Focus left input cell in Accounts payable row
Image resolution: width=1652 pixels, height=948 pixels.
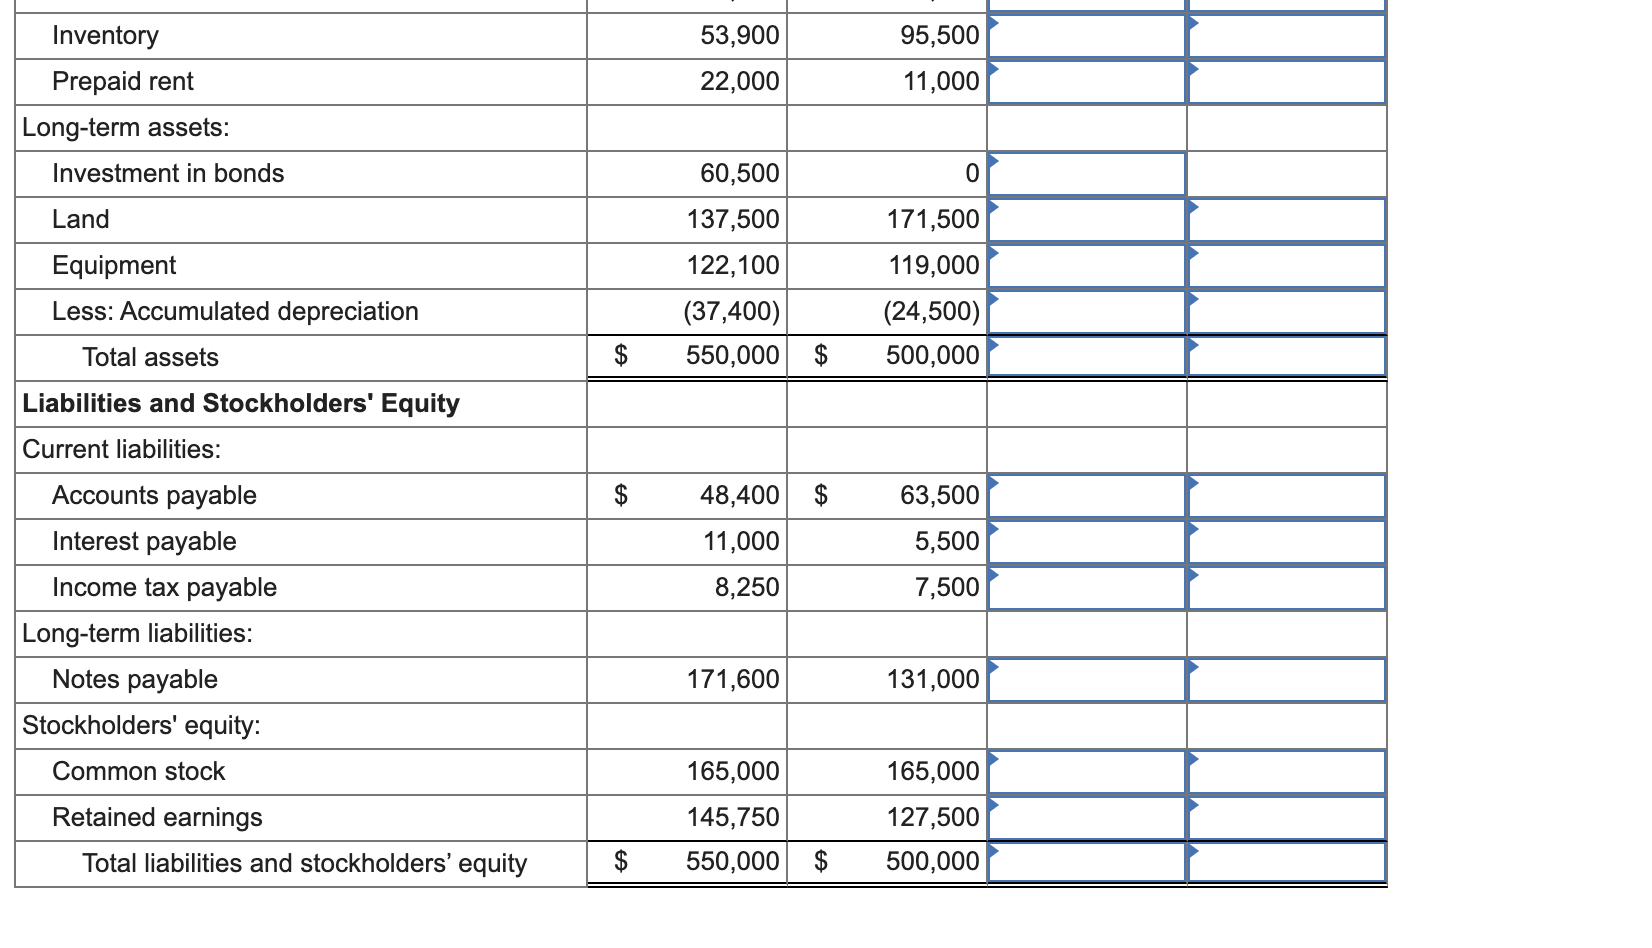(1086, 496)
